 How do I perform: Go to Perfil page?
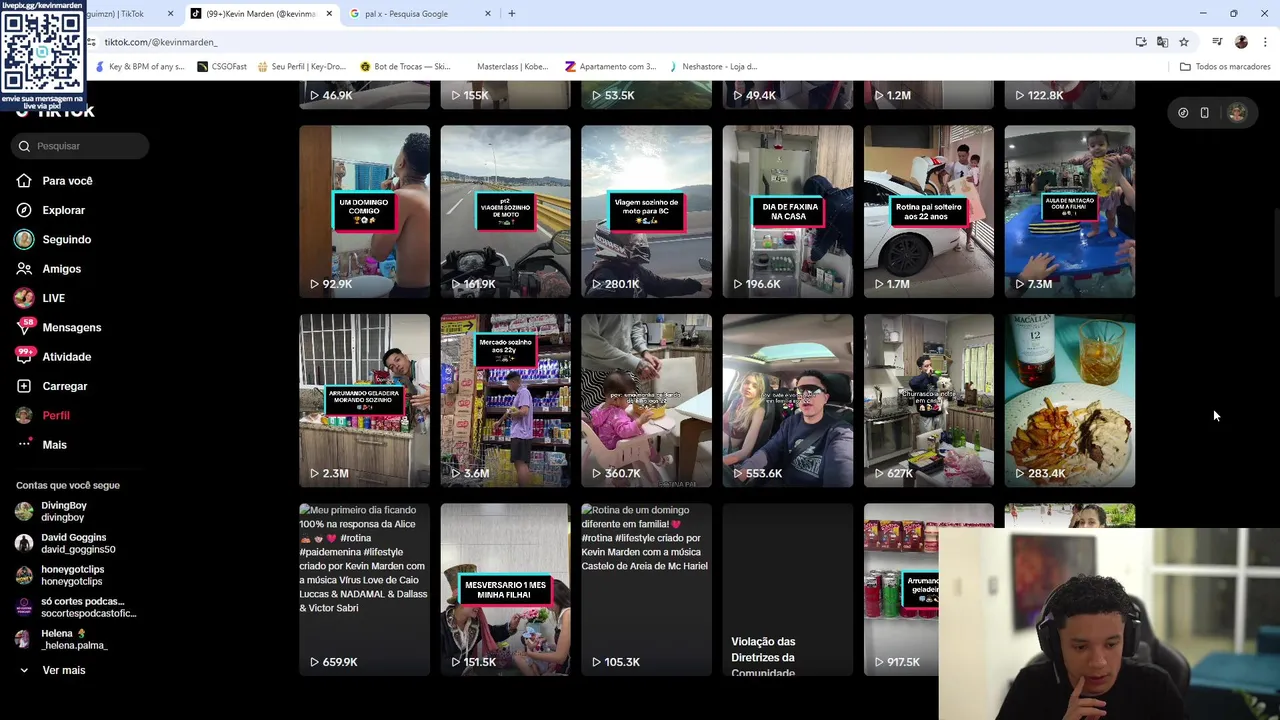click(x=43, y=415)
